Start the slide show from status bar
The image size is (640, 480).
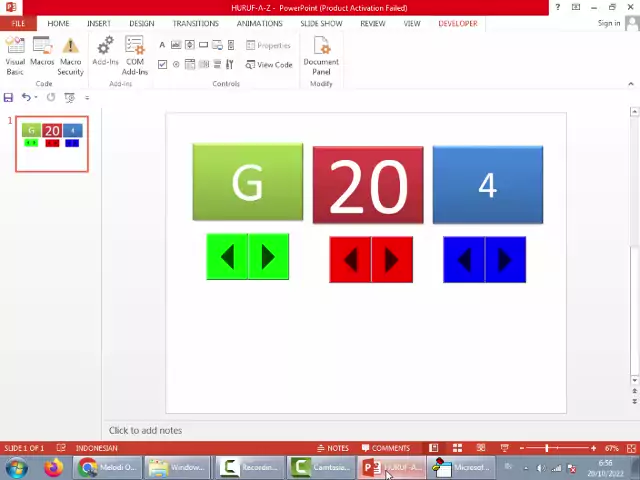pos(504,448)
